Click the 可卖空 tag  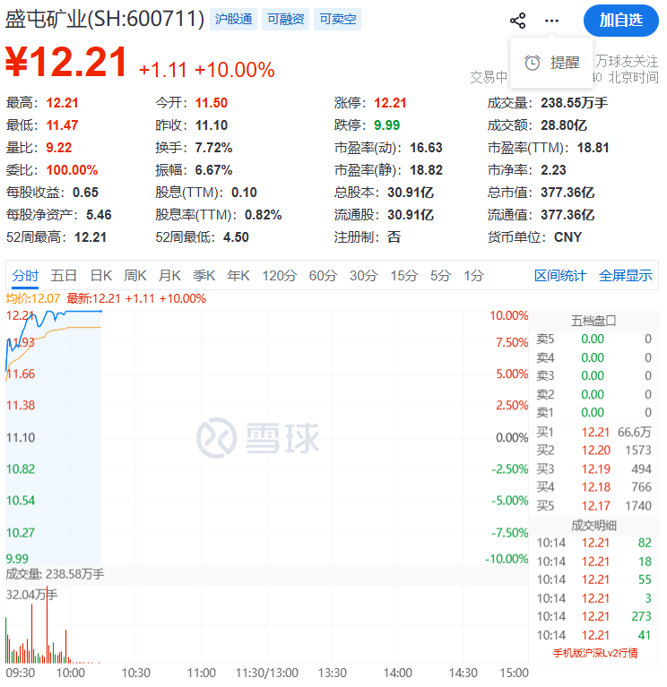(x=336, y=19)
